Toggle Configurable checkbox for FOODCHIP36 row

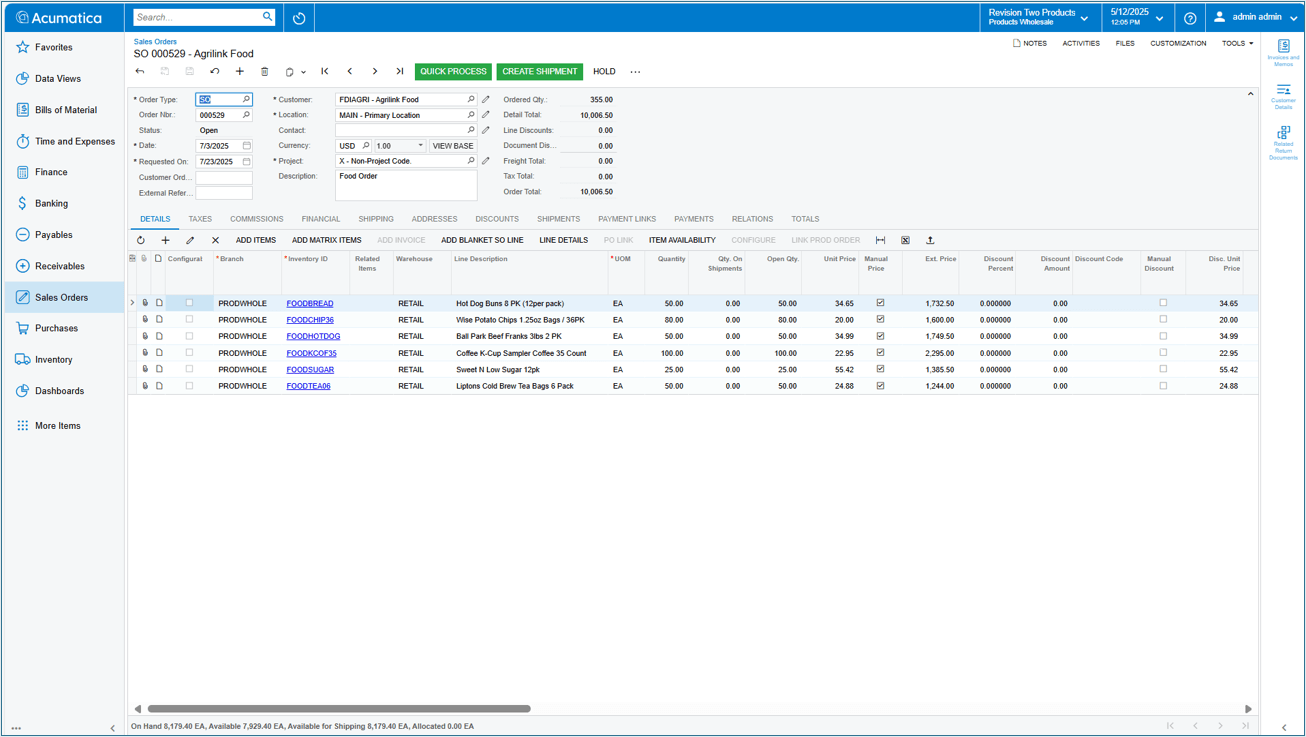(189, 319)
